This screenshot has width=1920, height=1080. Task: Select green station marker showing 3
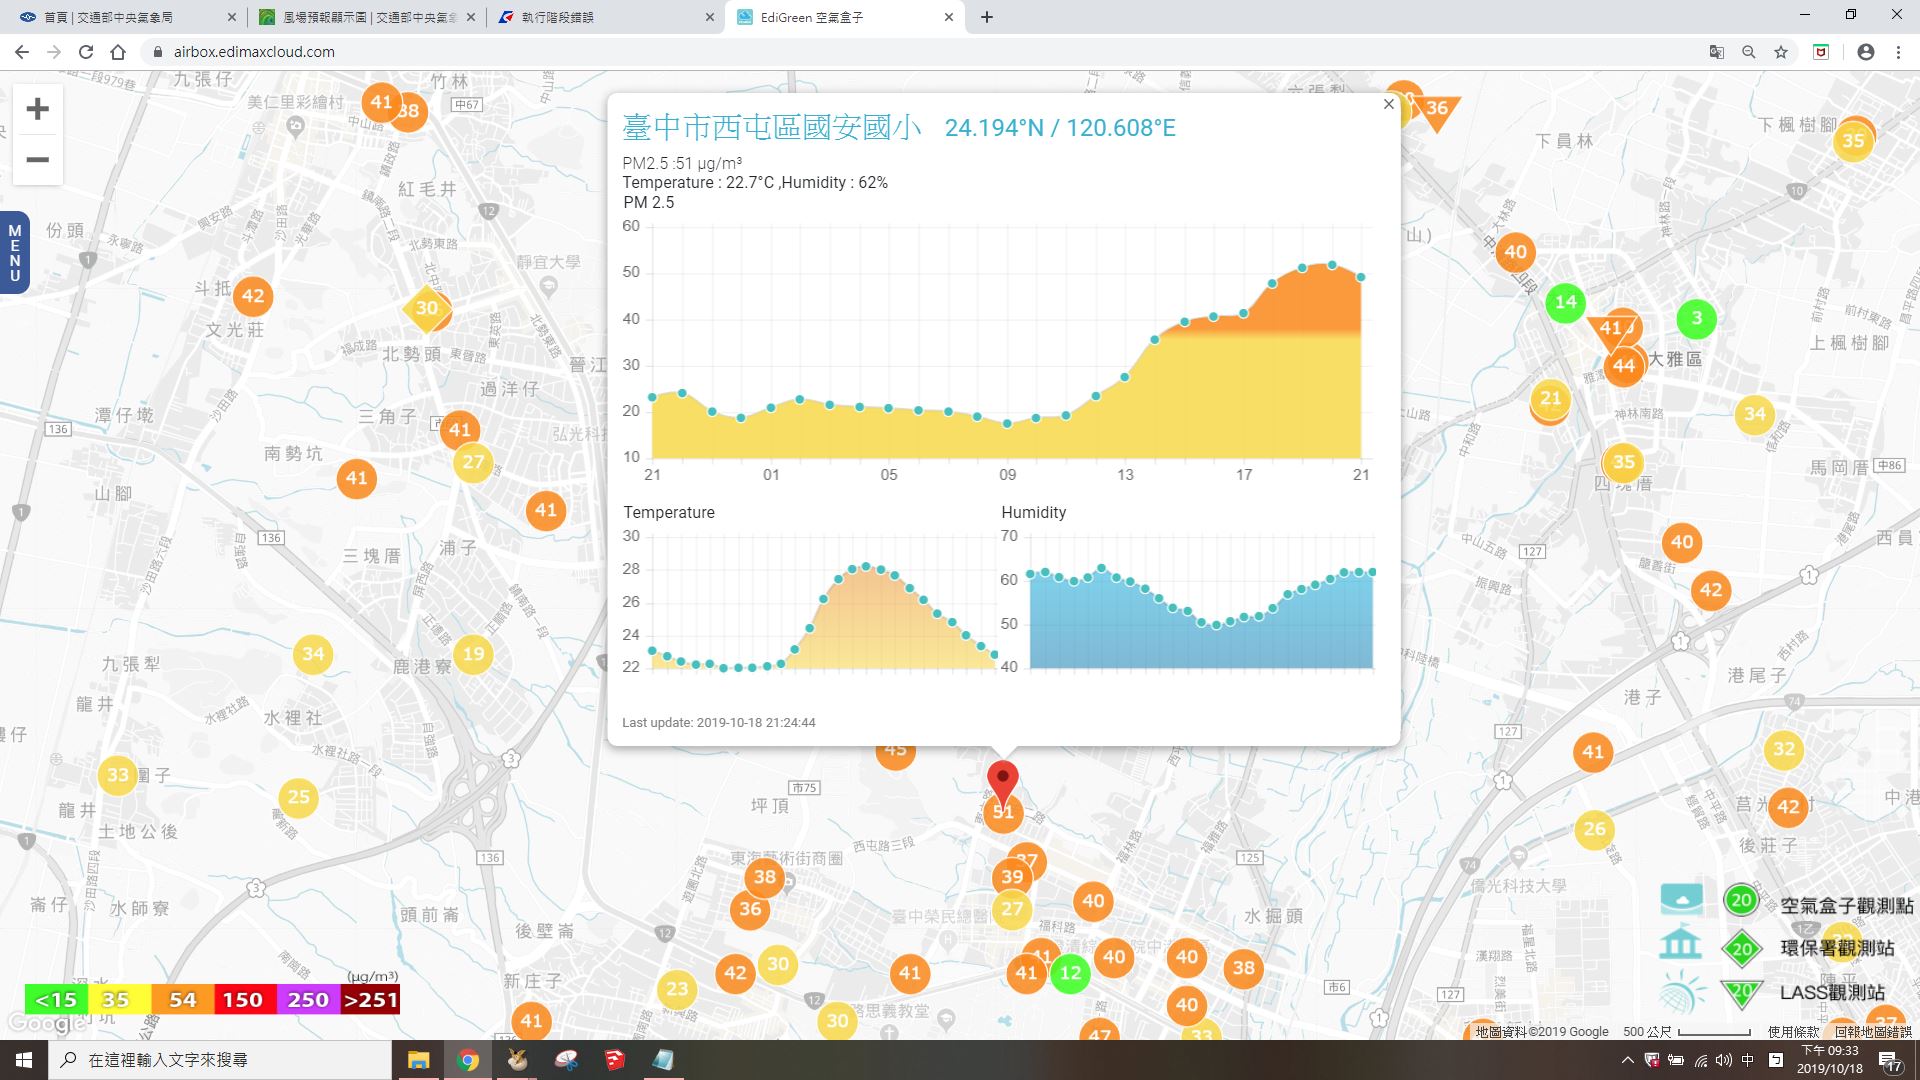pyautogui.click(x=1696, y=319)
